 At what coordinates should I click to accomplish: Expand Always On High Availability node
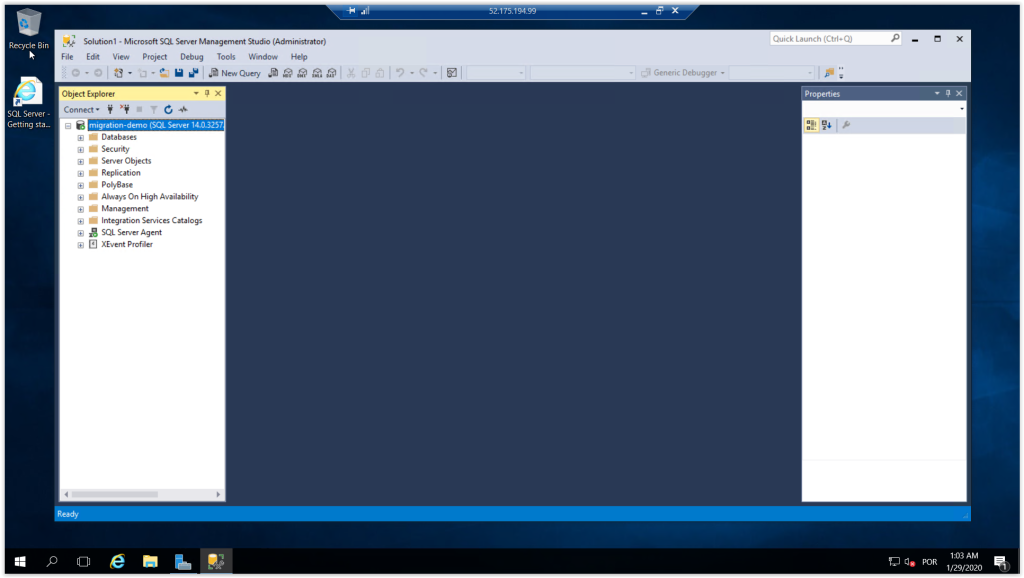pos(80,197)
